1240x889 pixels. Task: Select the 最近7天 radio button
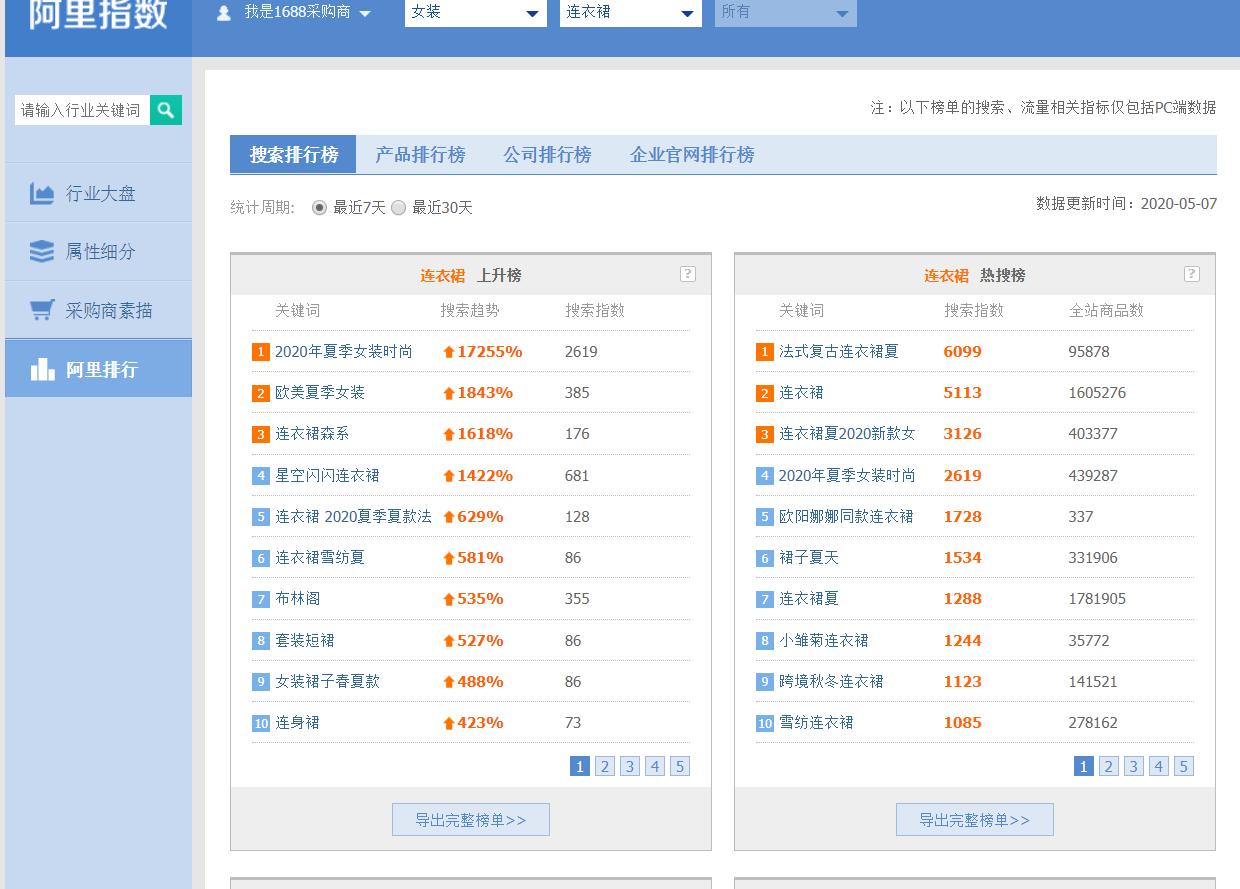click(x=319, y=208)
